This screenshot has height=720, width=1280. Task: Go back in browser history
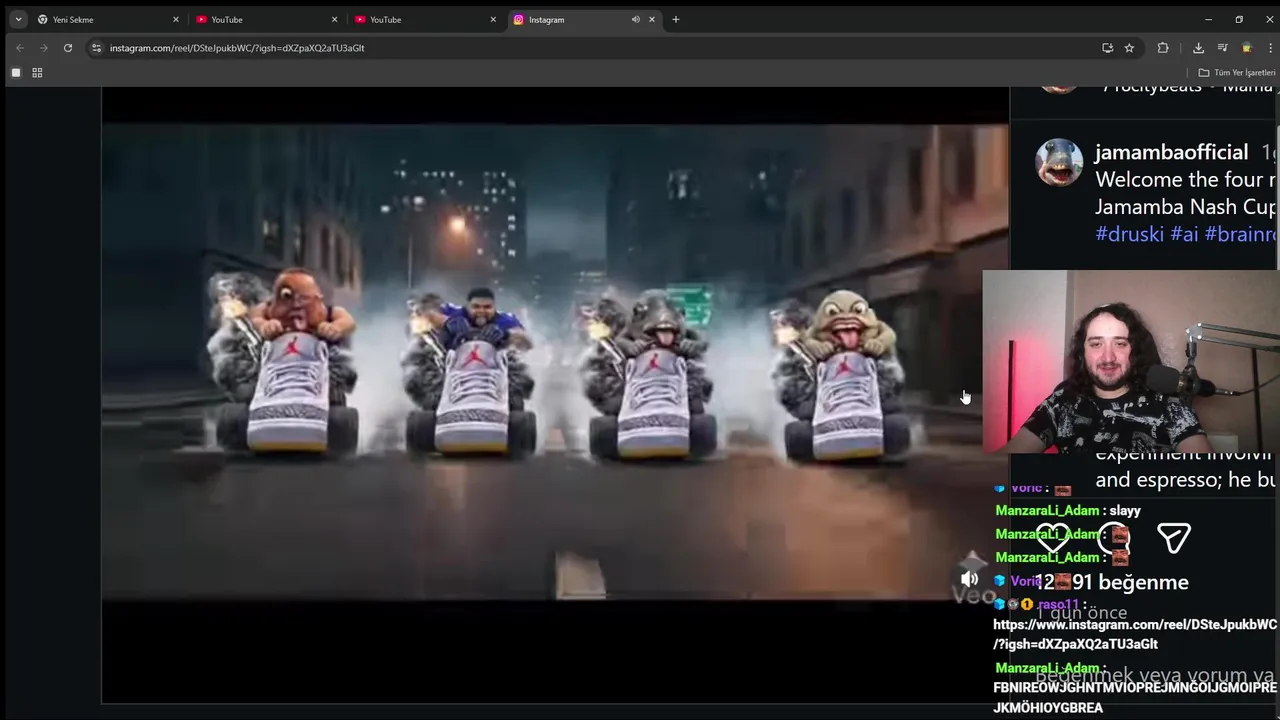(19, 47)
